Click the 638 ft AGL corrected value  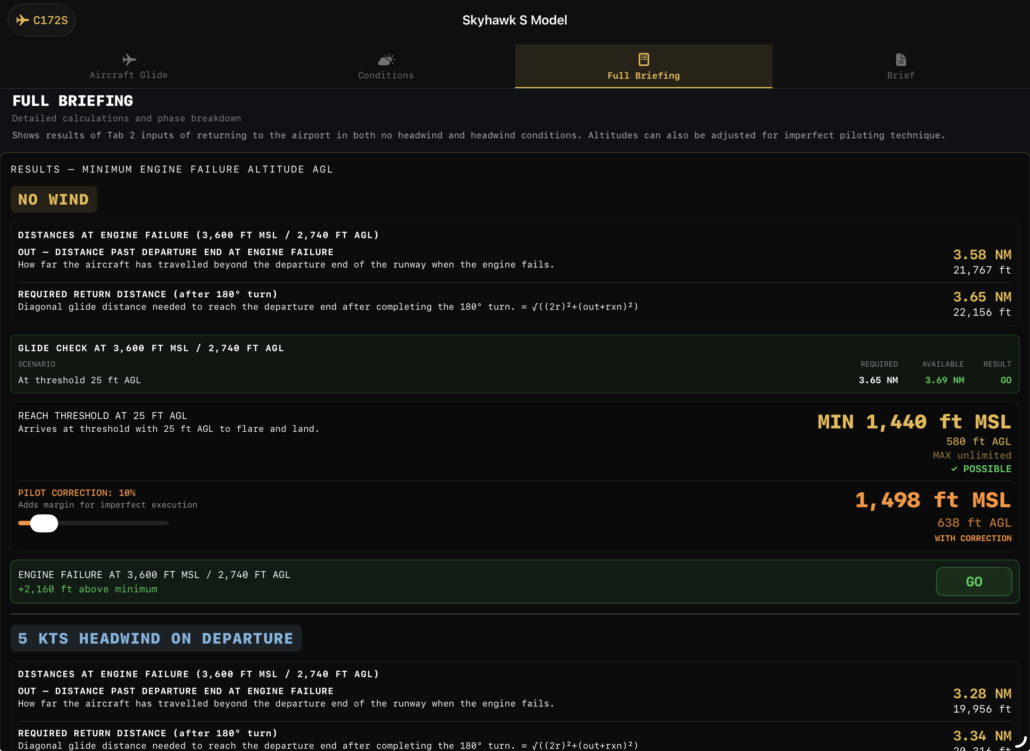coord(974,522)
